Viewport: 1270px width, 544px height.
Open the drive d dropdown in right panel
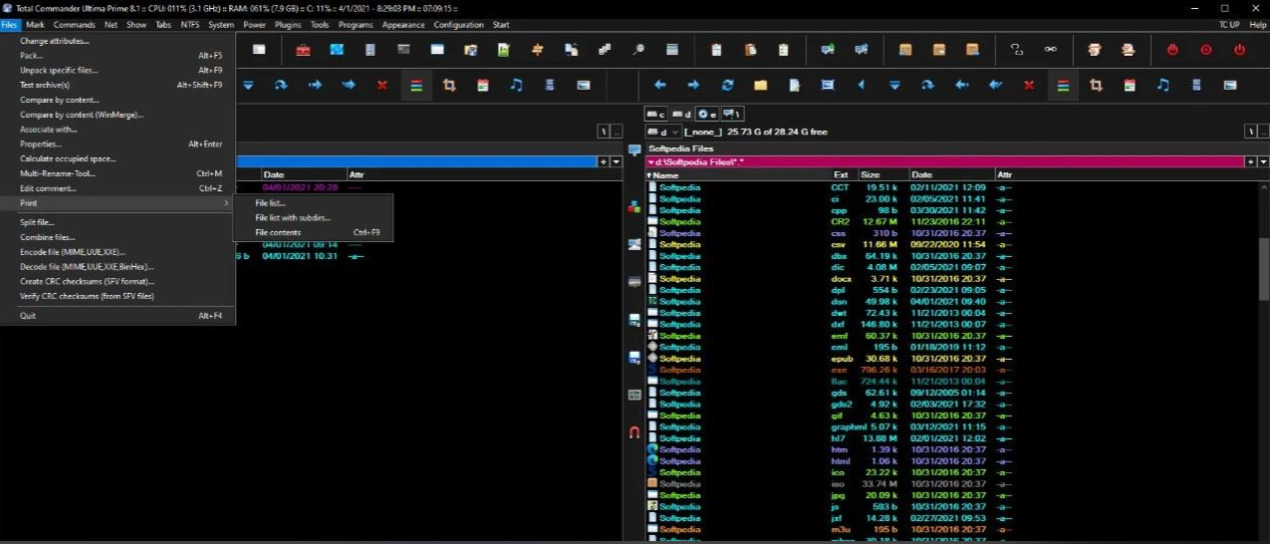point(664,131)
